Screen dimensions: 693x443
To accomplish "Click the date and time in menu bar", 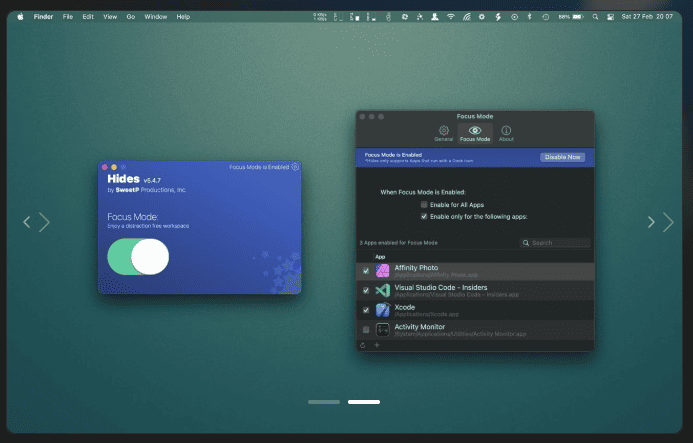I will click(x=647, y=17).
